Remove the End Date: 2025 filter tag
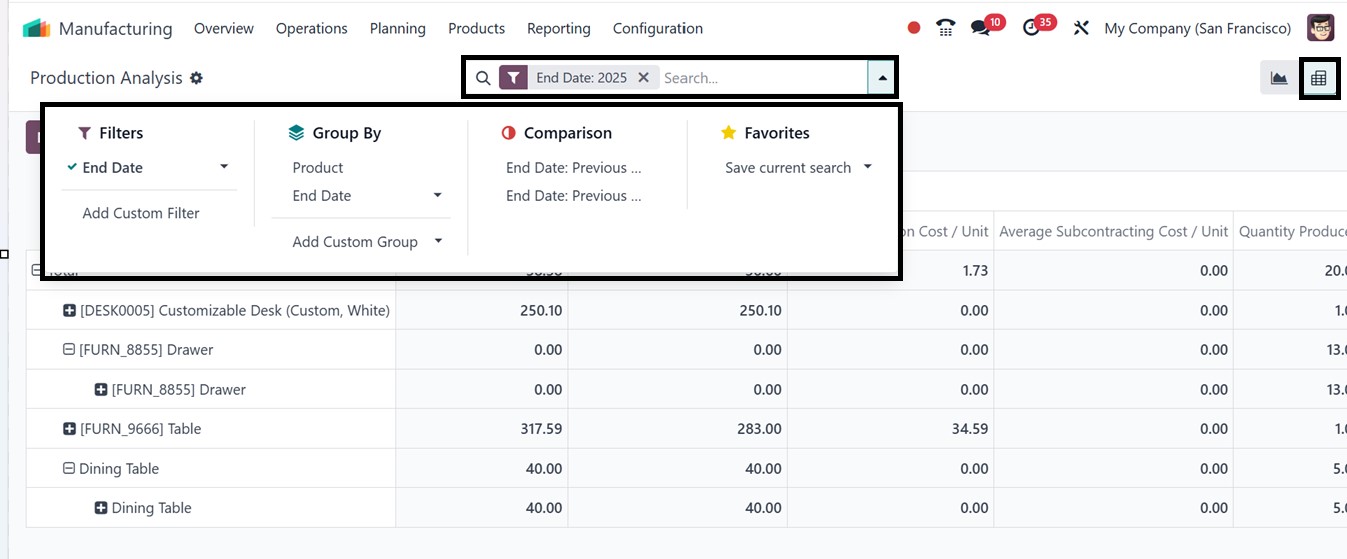This screenshot has height=559, width=1347. [644, 77]
